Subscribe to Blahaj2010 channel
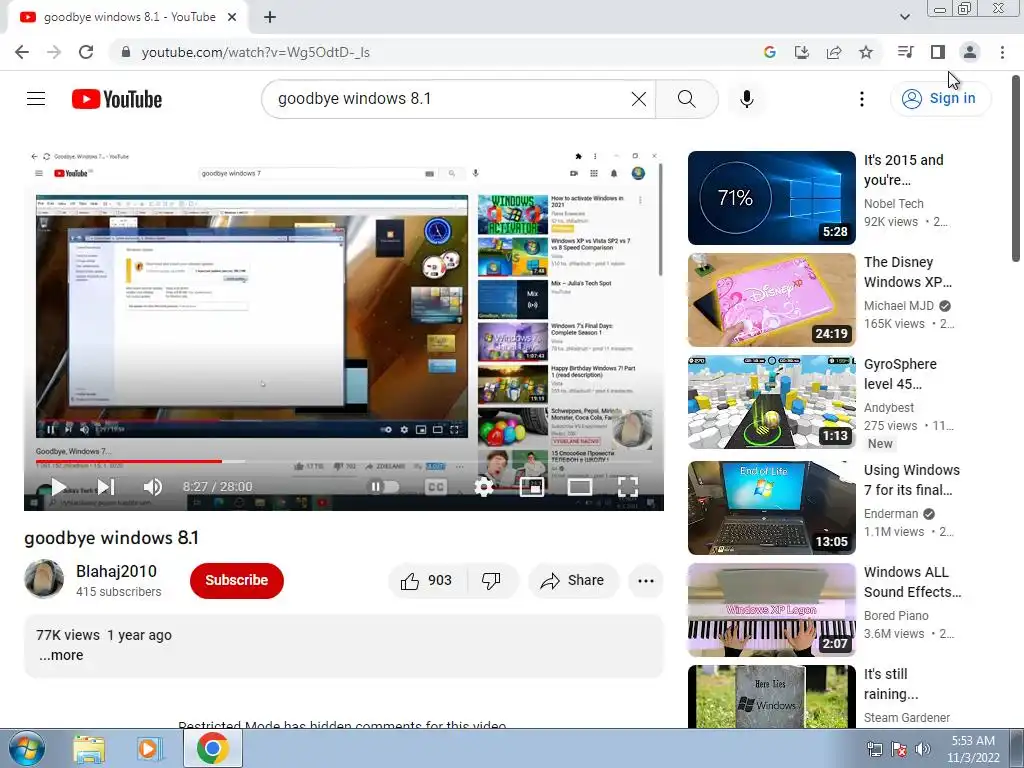The width and height of the screenshot is (1024, 768). coord(236,581)
